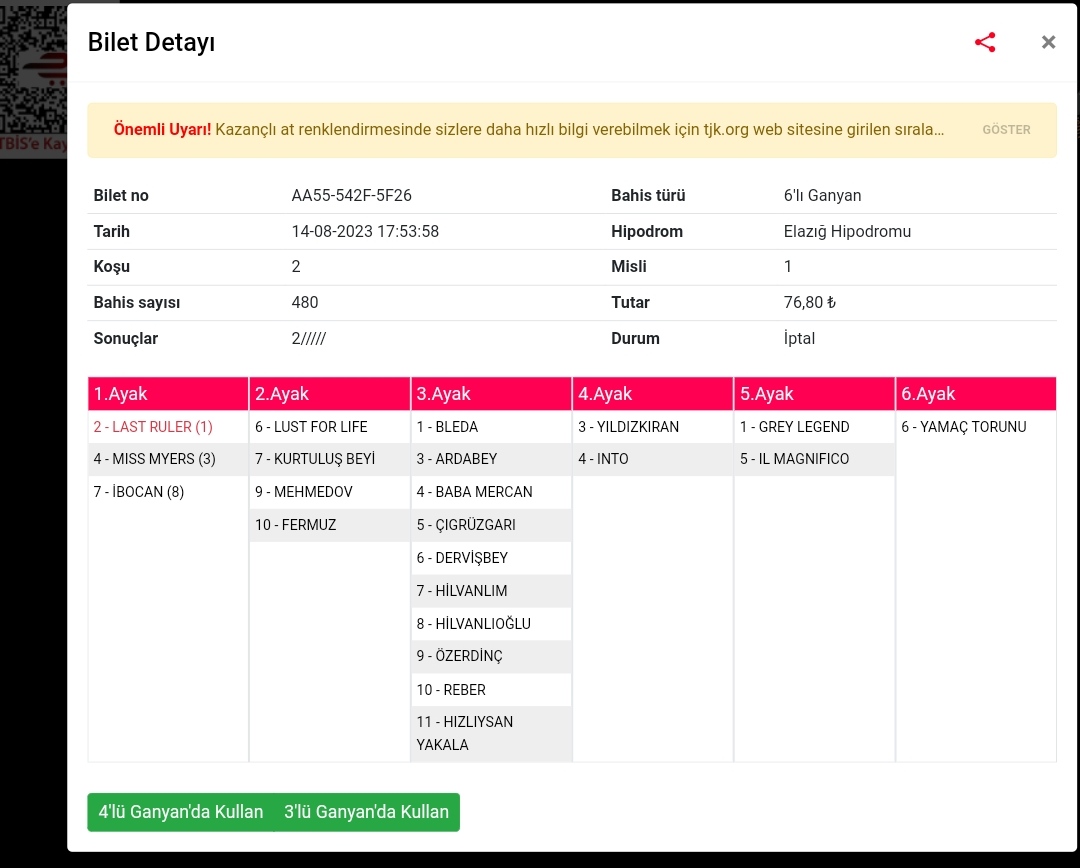Click horse 3 - ARDABEY

point(457,459)
